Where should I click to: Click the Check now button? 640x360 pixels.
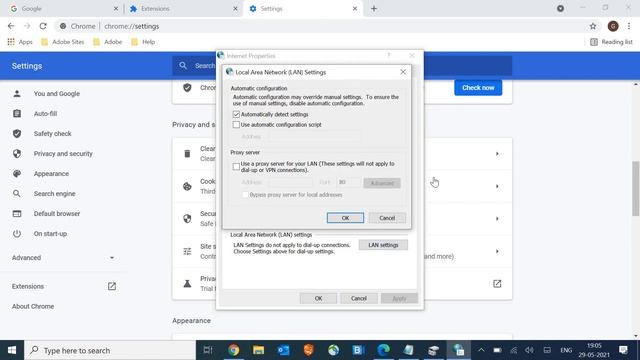coord(478,88)
